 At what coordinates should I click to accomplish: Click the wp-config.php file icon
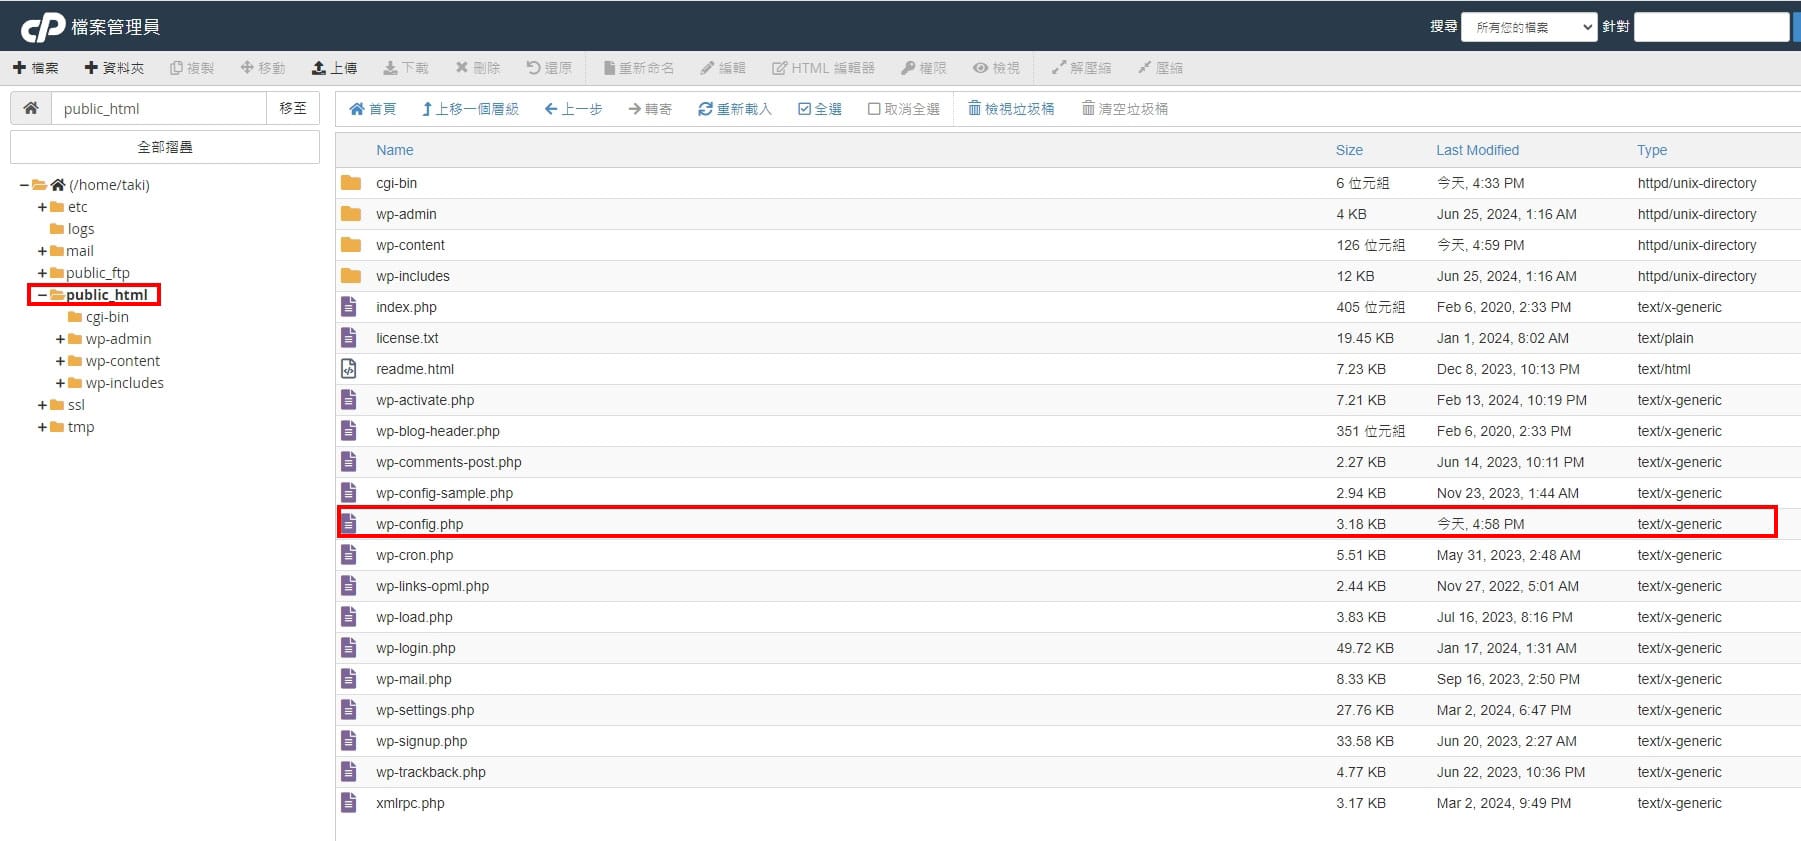click(349, 524)
